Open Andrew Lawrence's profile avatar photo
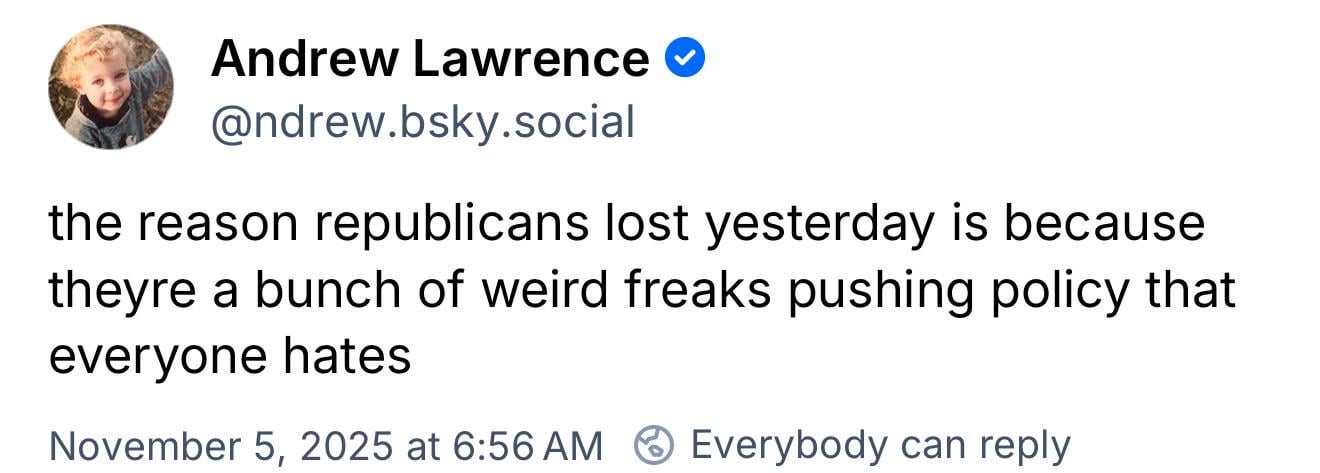This screenshot has width=1320, height=473. (x=110, y=87)
